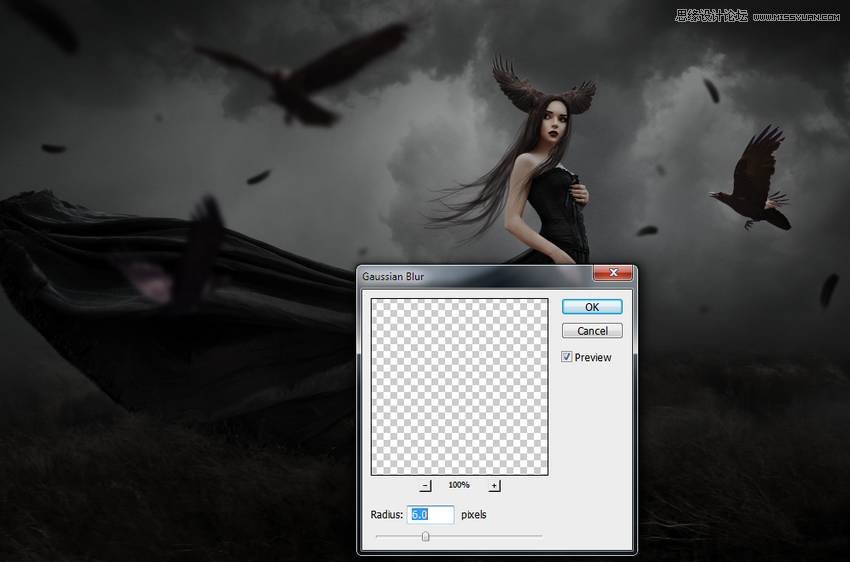Click the wing headpiece on the woman's head

[x=543, y=90]
